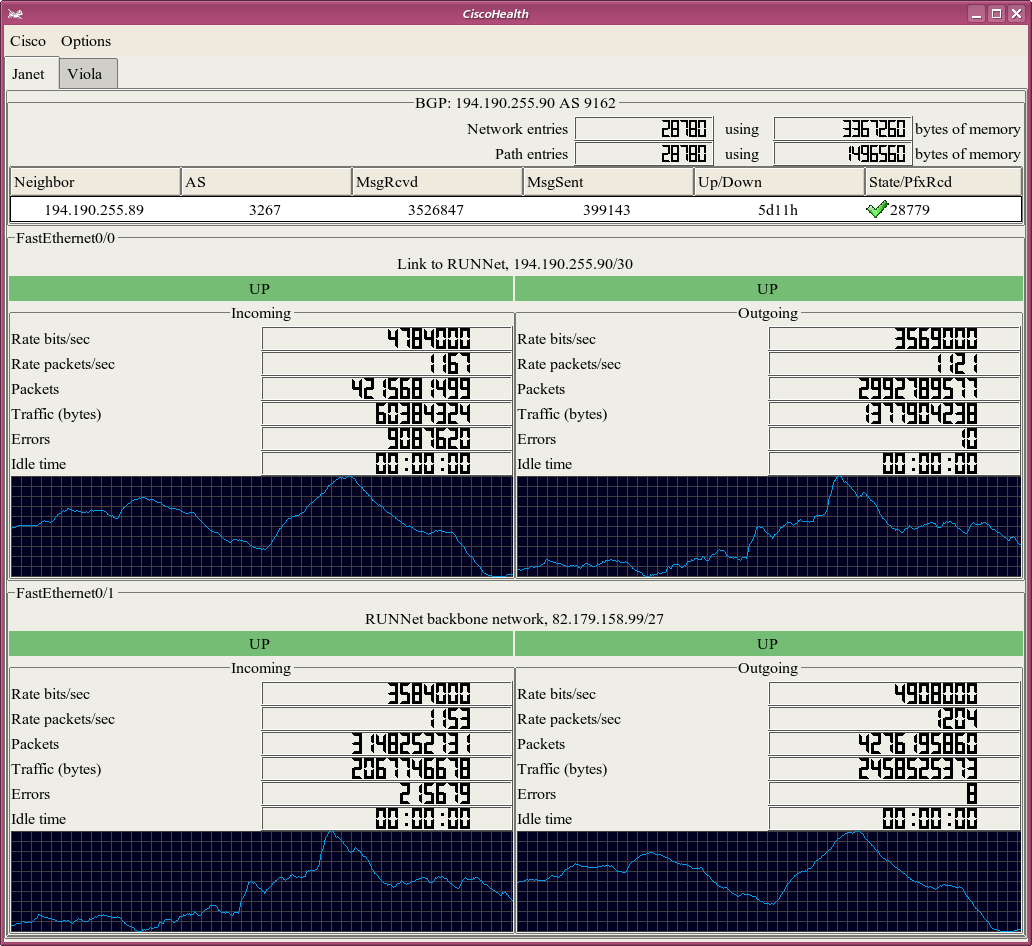Click the State/PfxRcd column header
Image resolution: width=1032 pixels, height=946 pixels.
pos(943,182)
